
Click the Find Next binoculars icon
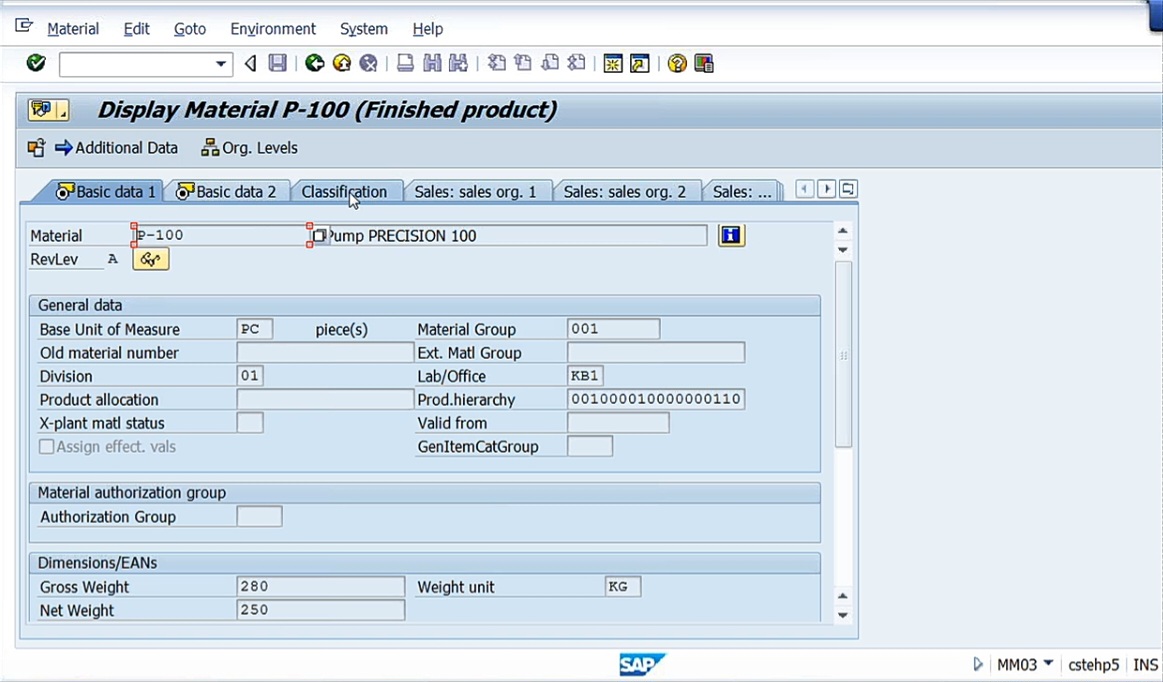(458, 63)
